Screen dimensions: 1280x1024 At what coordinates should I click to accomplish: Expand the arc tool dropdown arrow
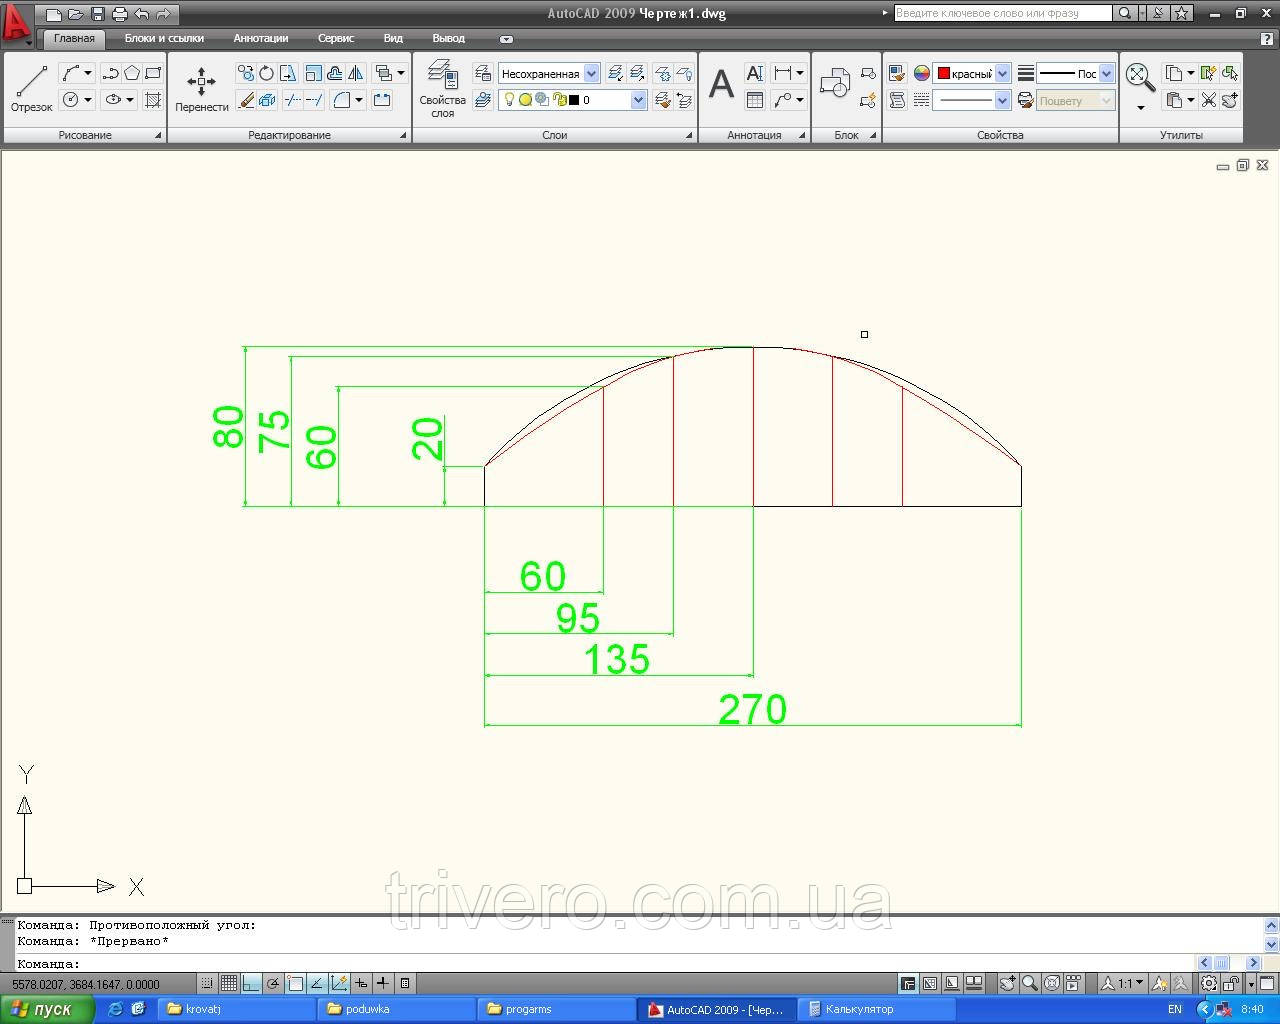coord(88,73)
